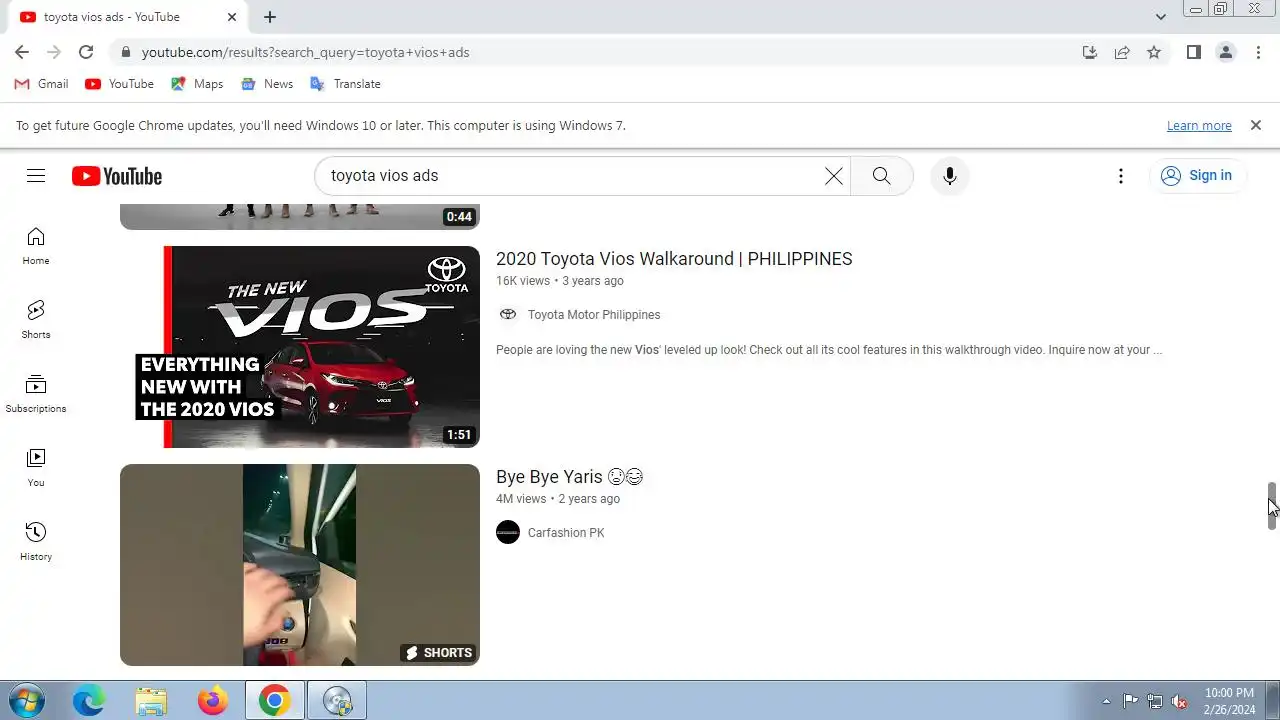
Task: Open YouTube settings three-dot menu
Action: click(1121, 176)
